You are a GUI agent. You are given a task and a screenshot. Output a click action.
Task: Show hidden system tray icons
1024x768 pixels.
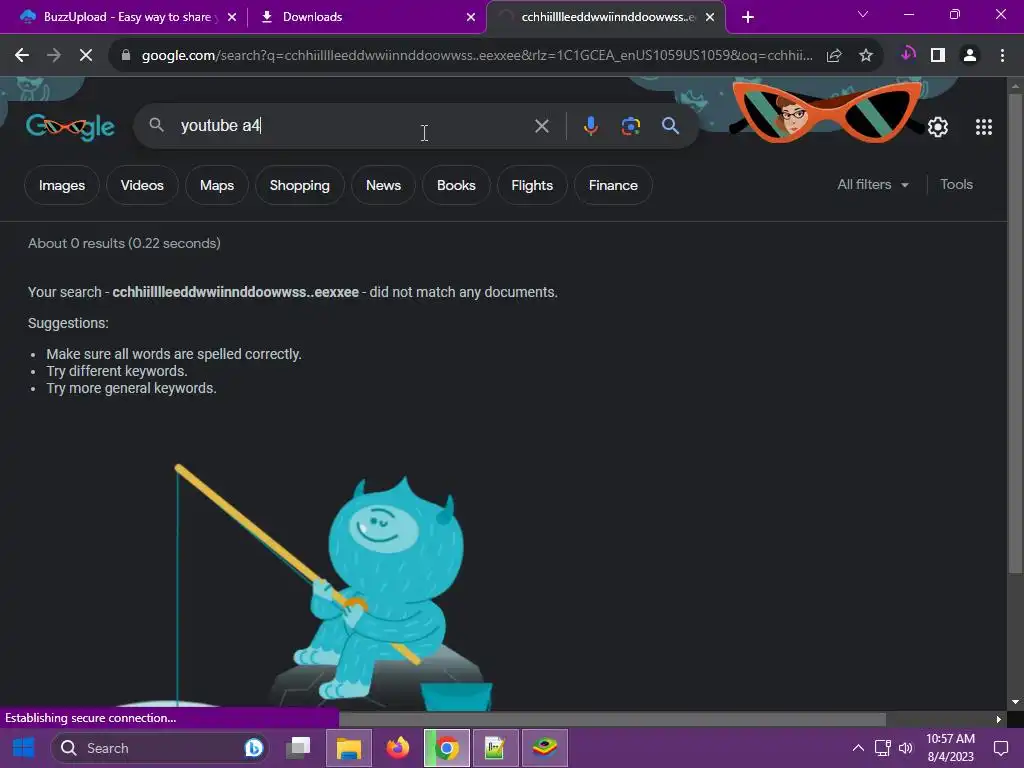point(858,748)
